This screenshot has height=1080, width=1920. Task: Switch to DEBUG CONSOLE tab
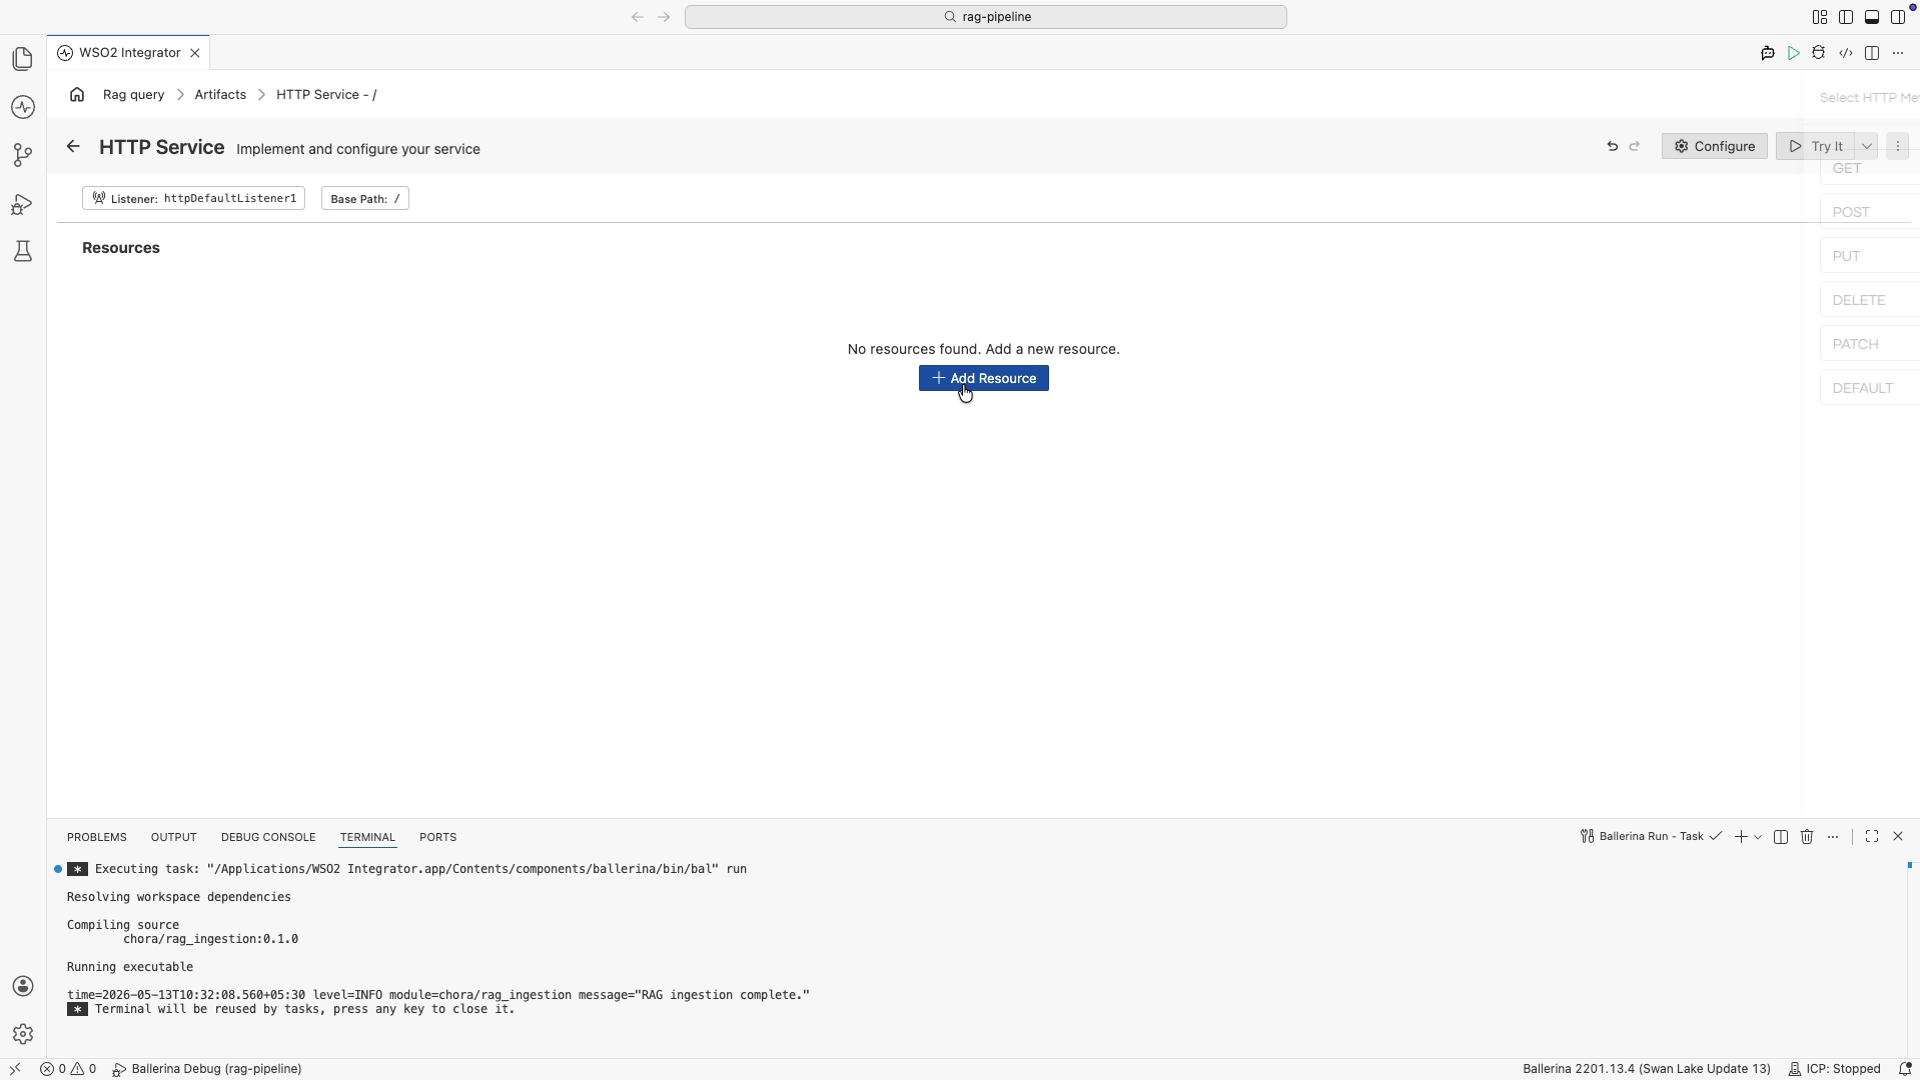(268, 838)
